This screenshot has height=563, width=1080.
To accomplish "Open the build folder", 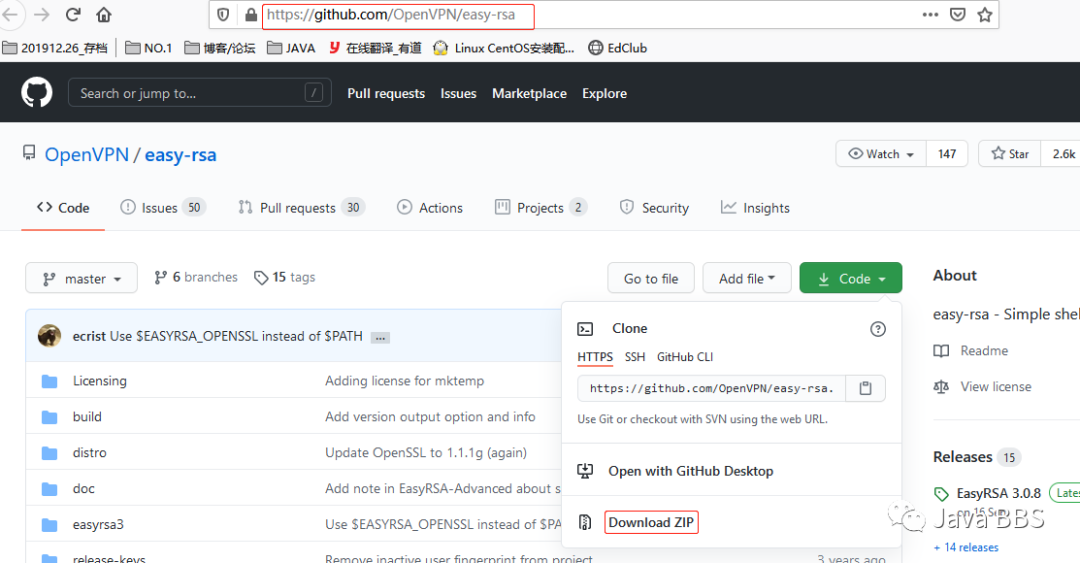I will pos(87,417).
